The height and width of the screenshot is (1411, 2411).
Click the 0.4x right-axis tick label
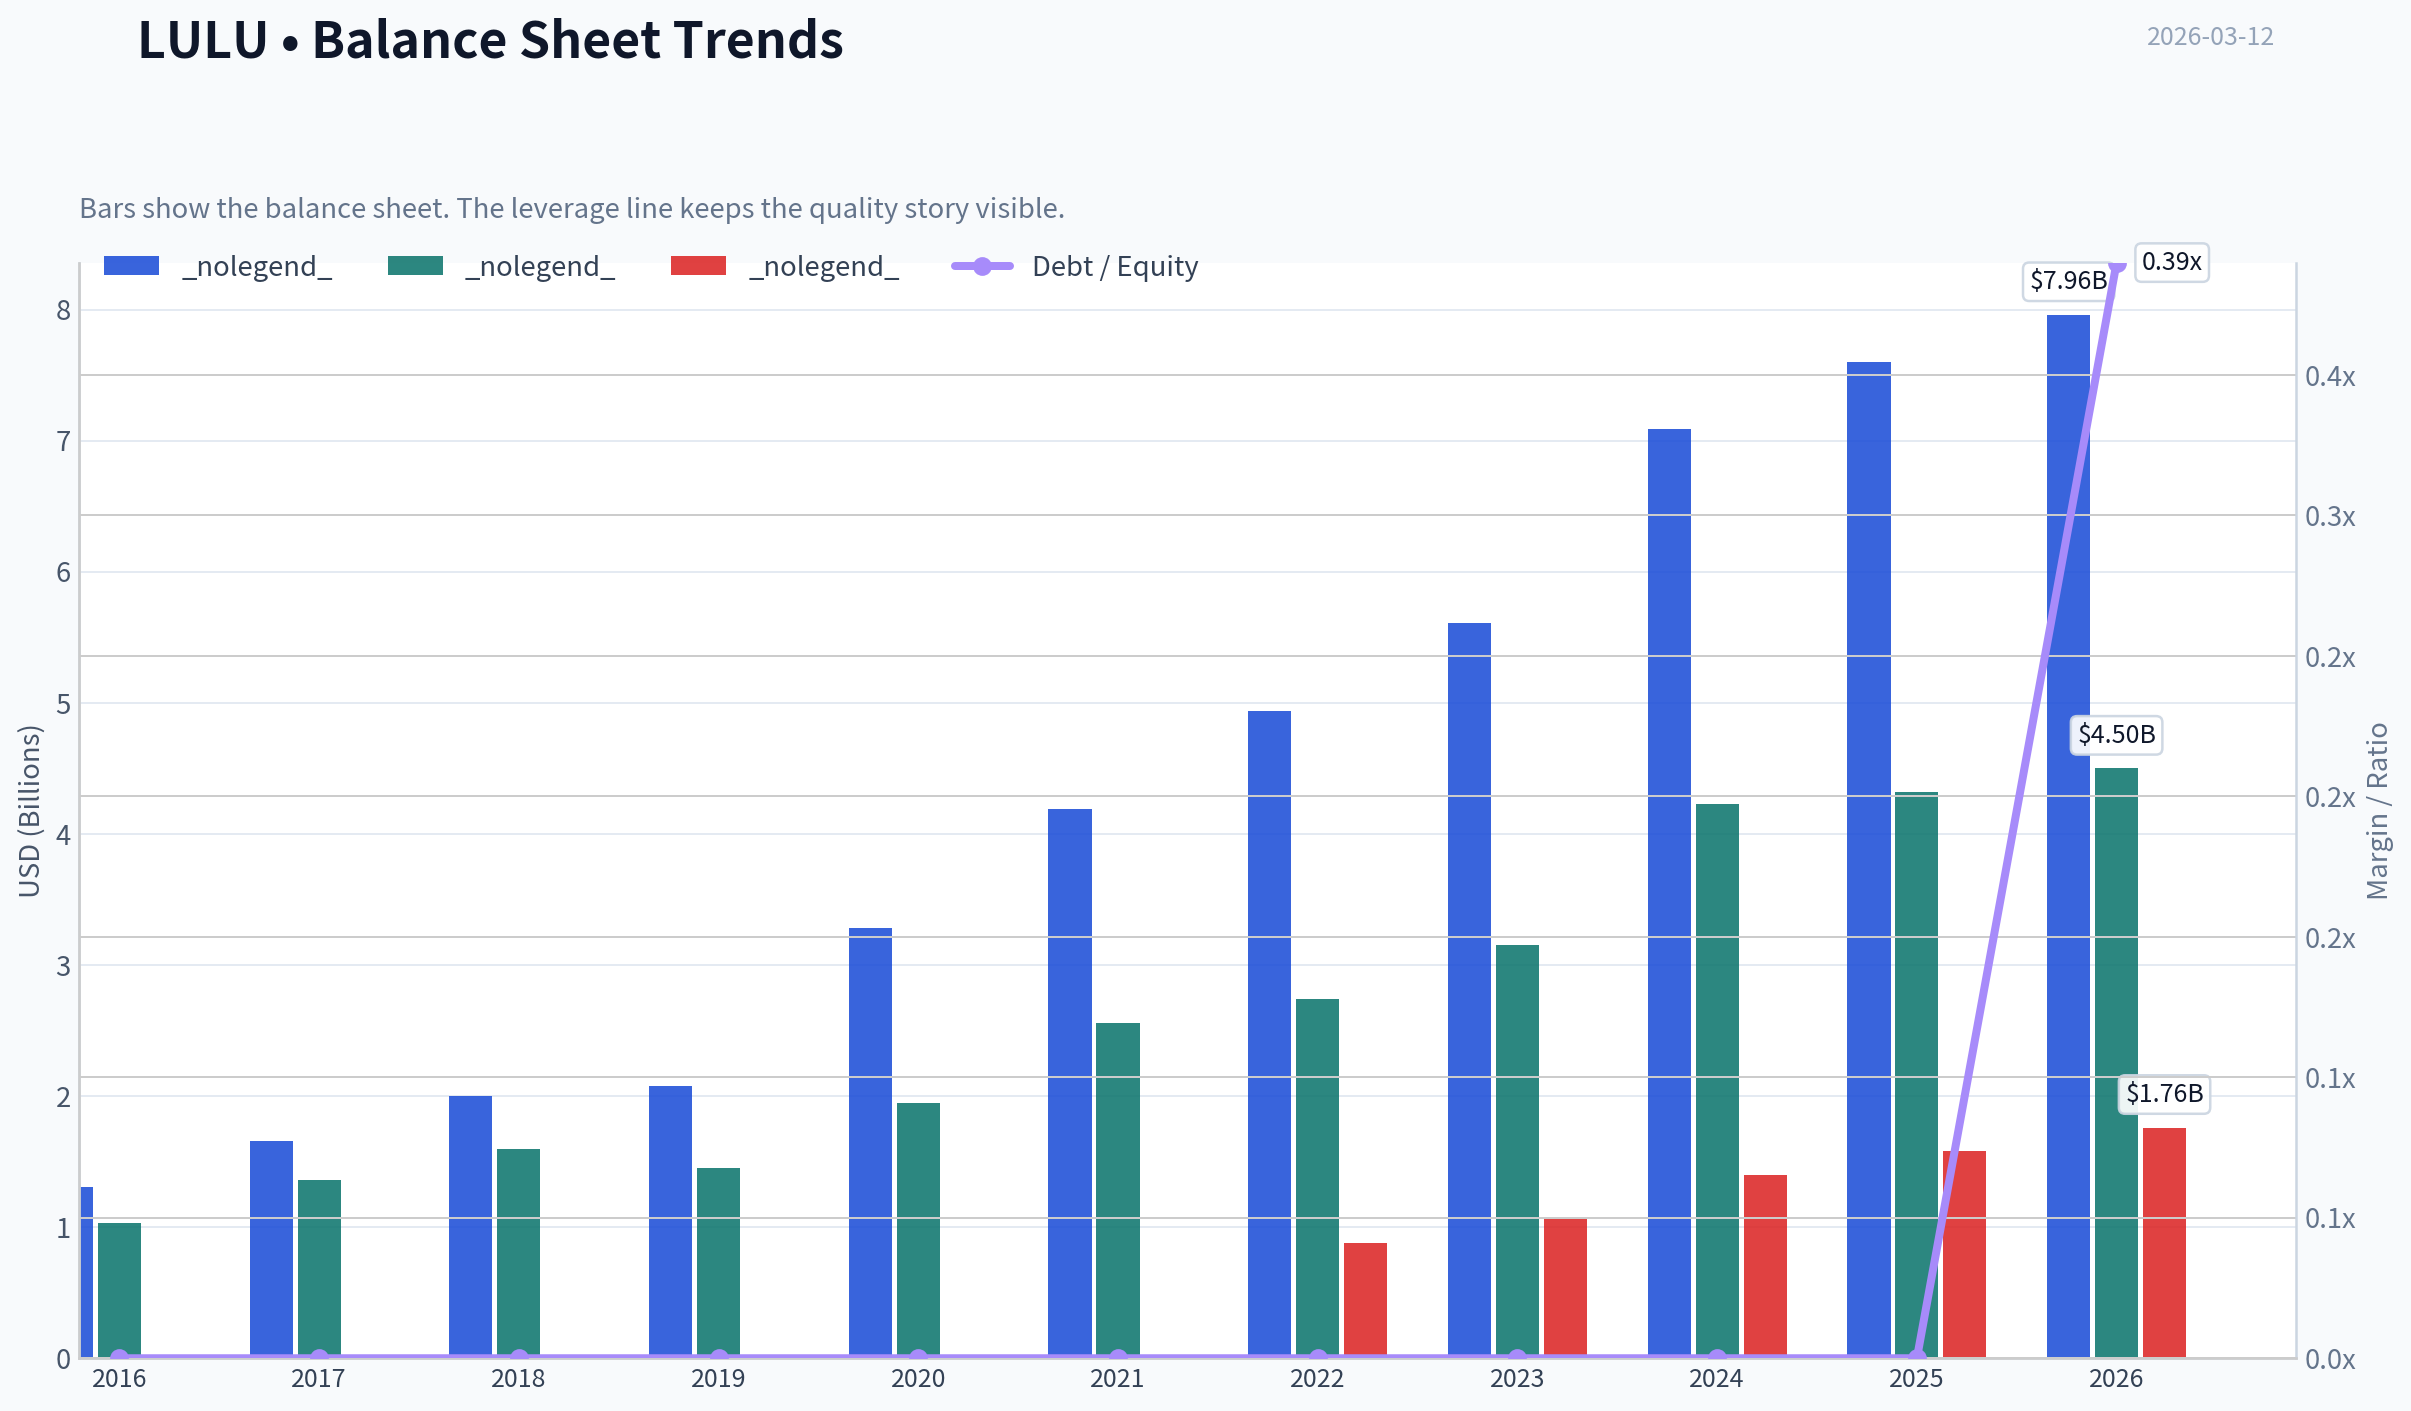tap(2330, 376)
